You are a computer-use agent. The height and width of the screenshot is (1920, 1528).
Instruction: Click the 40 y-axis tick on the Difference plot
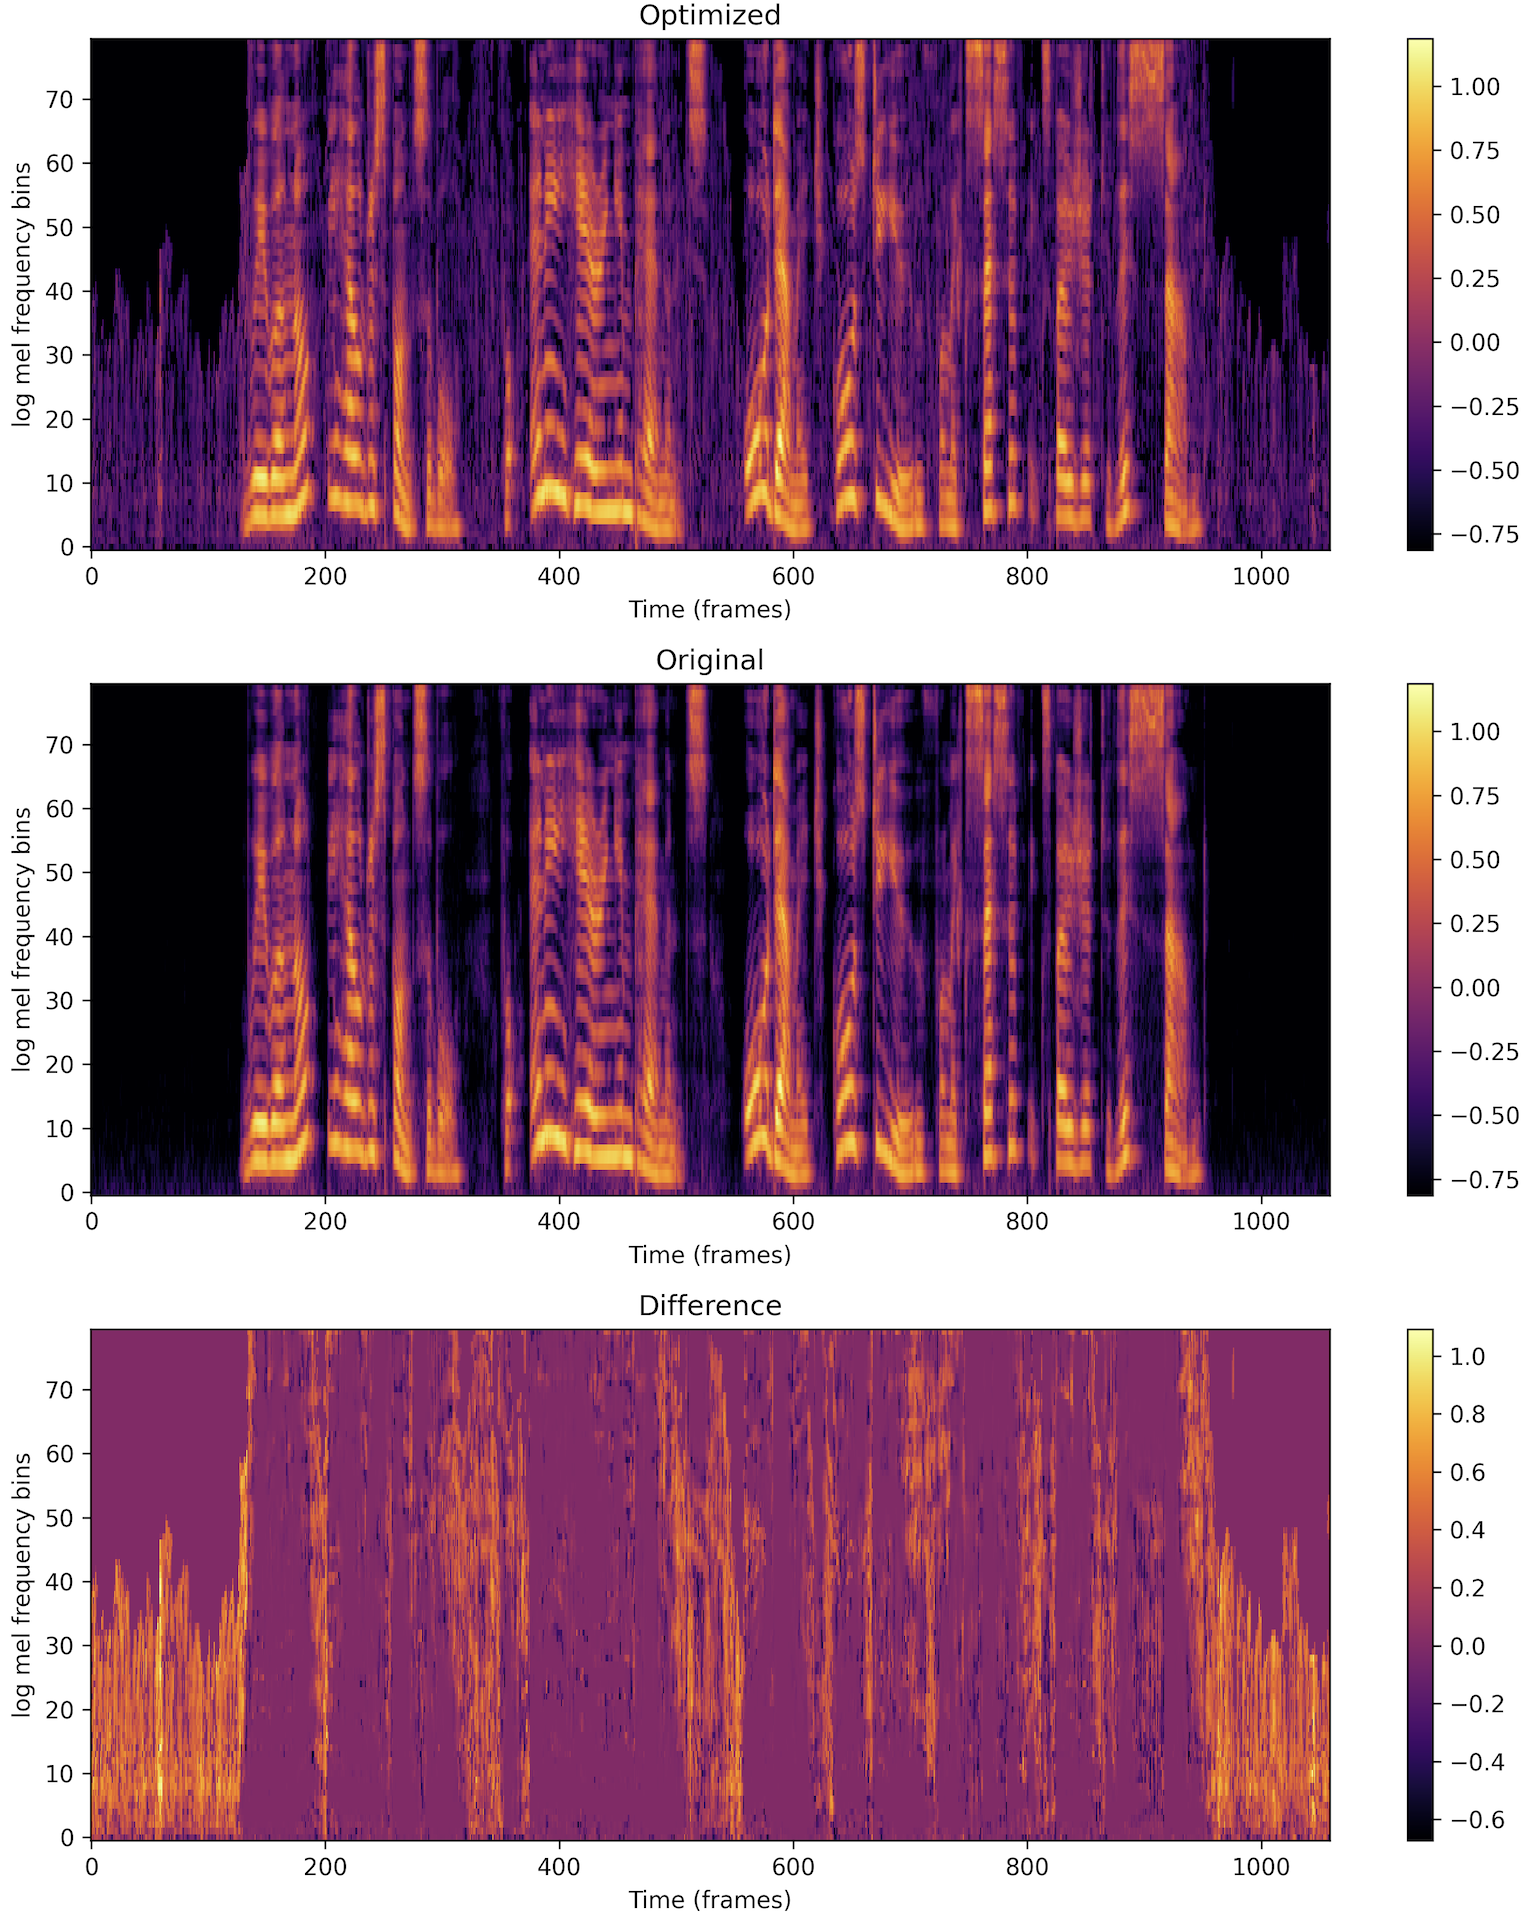(60, 1581)
